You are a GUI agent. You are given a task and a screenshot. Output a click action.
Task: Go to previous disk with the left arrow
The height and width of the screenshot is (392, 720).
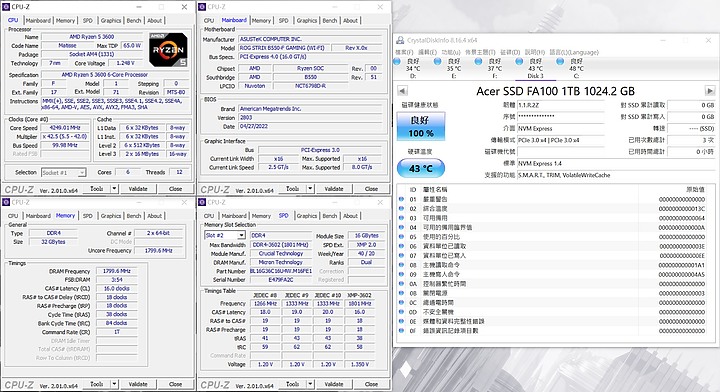(402, 91)
